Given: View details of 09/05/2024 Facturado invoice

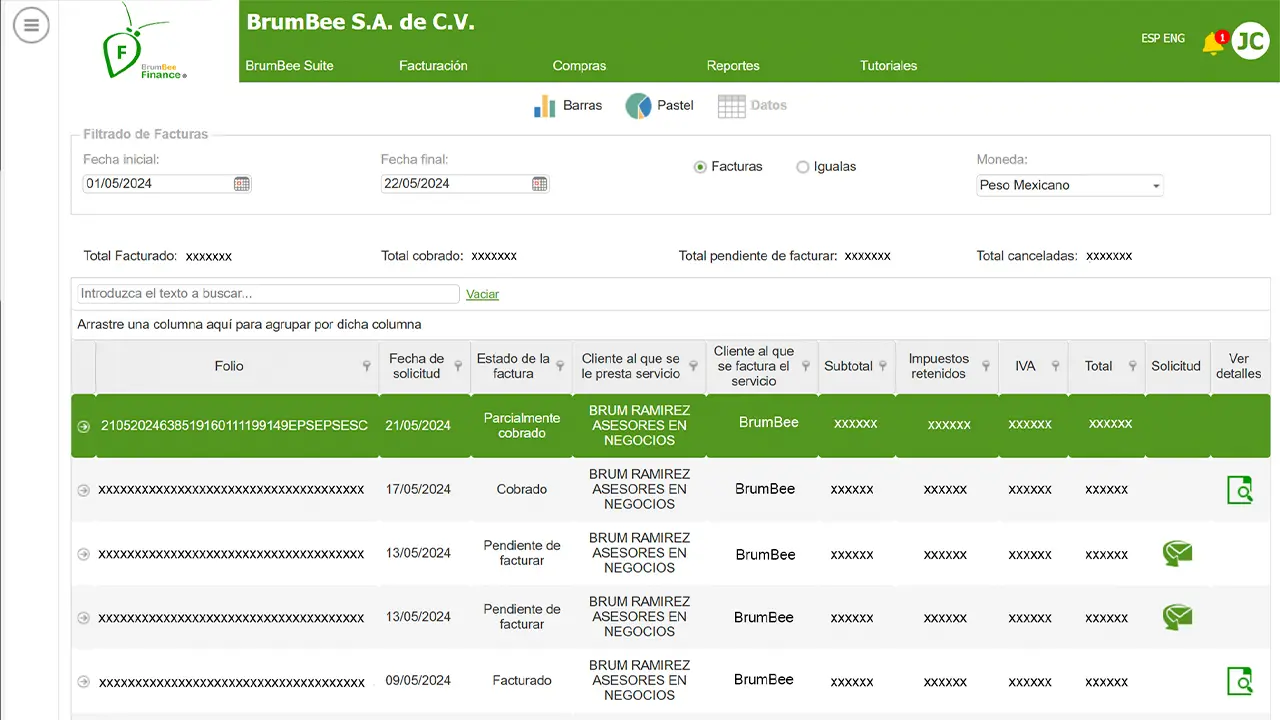Looking at the screenshot, I should coord(1239,681).
